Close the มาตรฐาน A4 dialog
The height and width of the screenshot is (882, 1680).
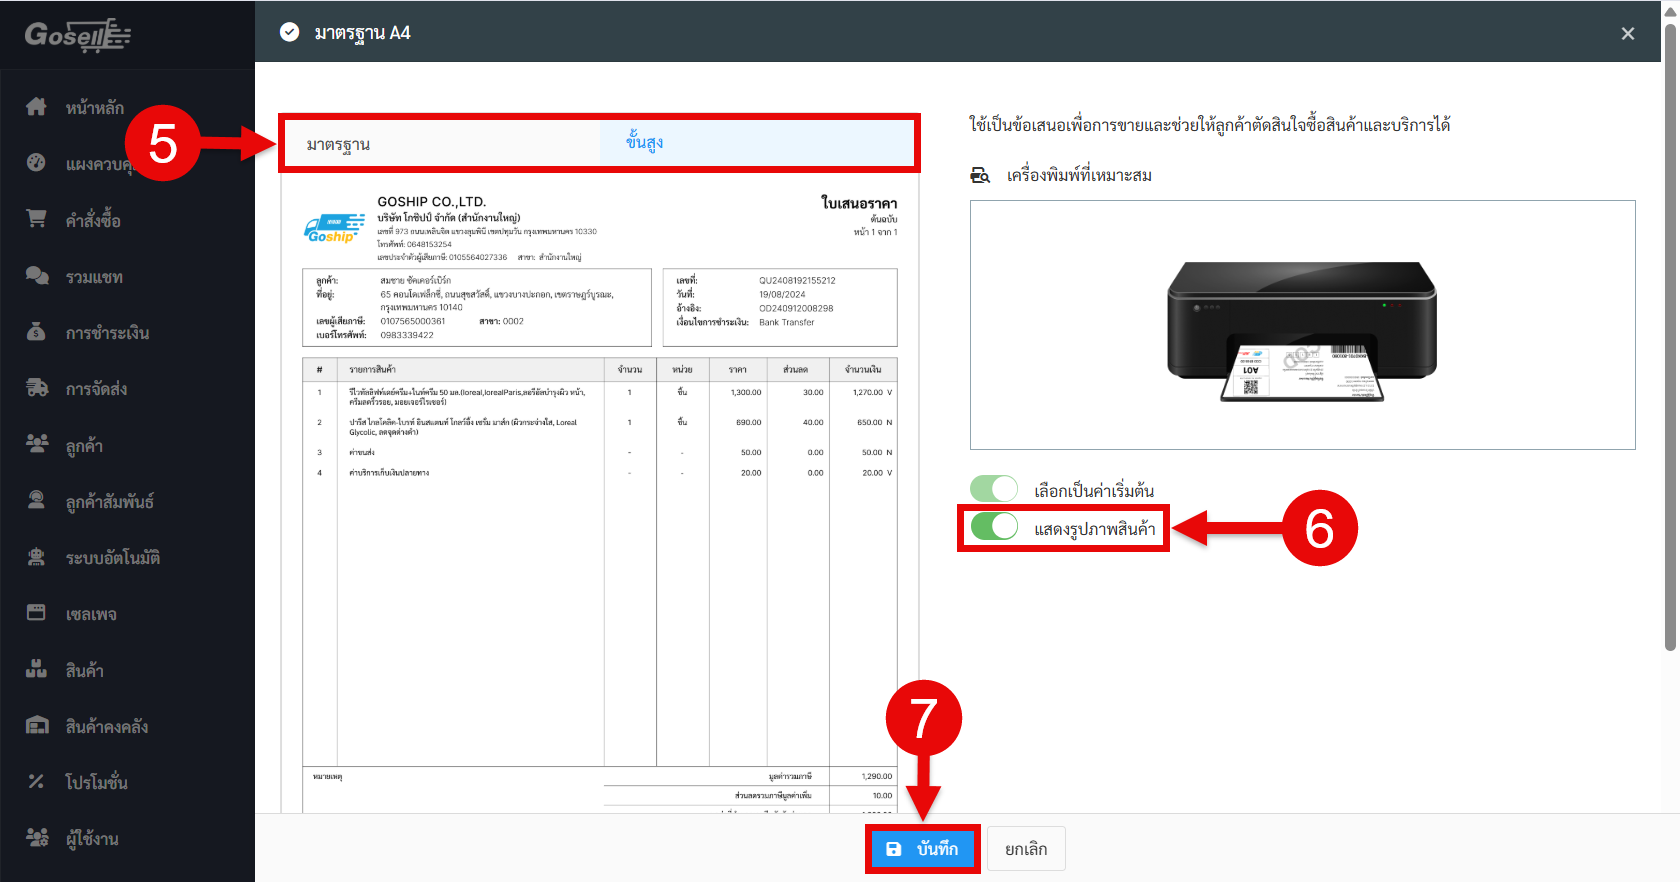click(x=1628, y=33)
